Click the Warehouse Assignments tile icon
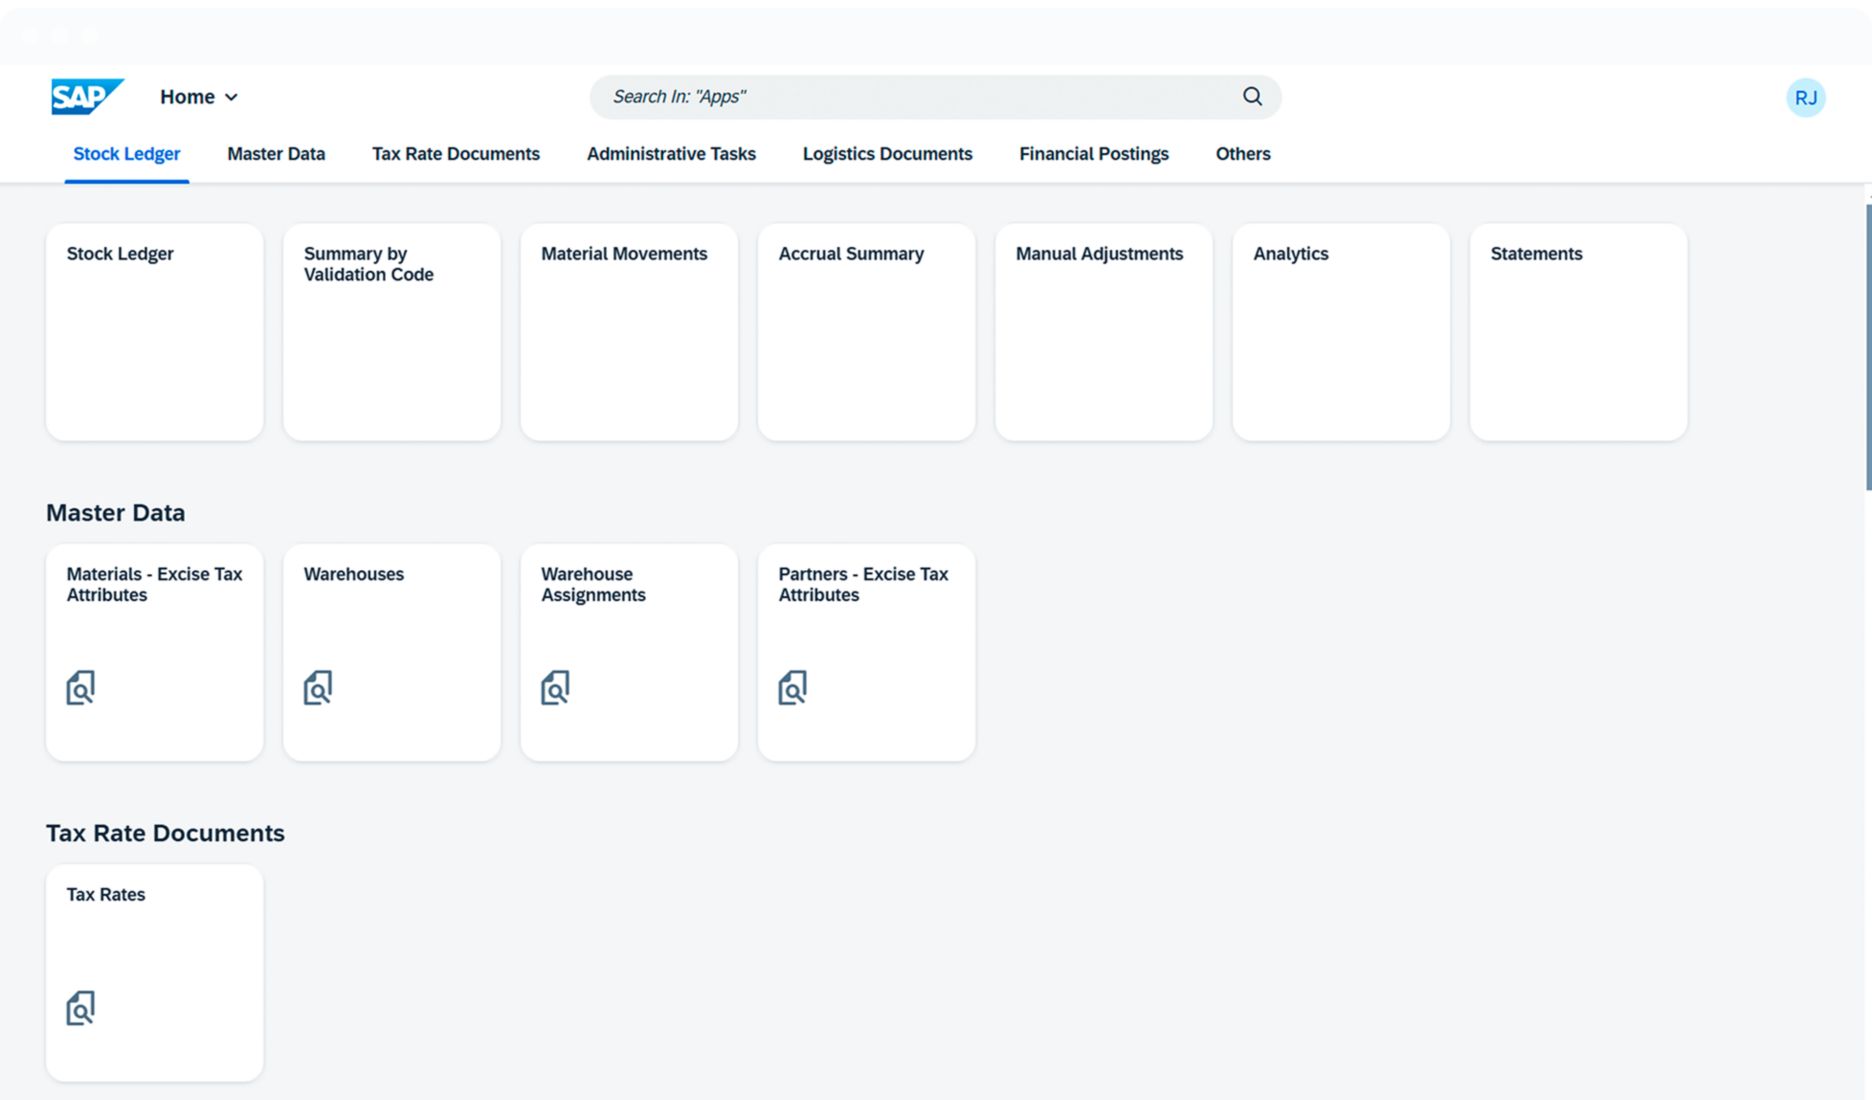 click(x=555, y=688)
